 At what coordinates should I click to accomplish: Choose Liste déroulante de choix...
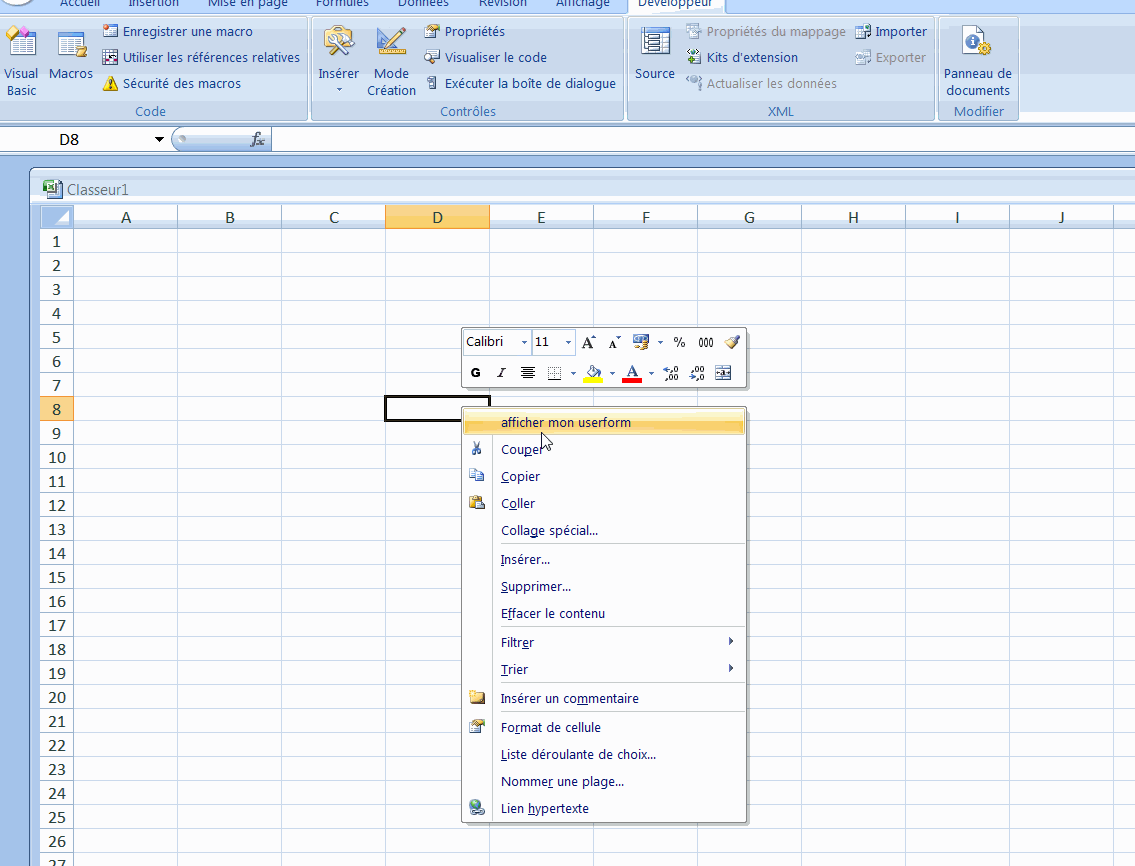click(x=604, y=754)
